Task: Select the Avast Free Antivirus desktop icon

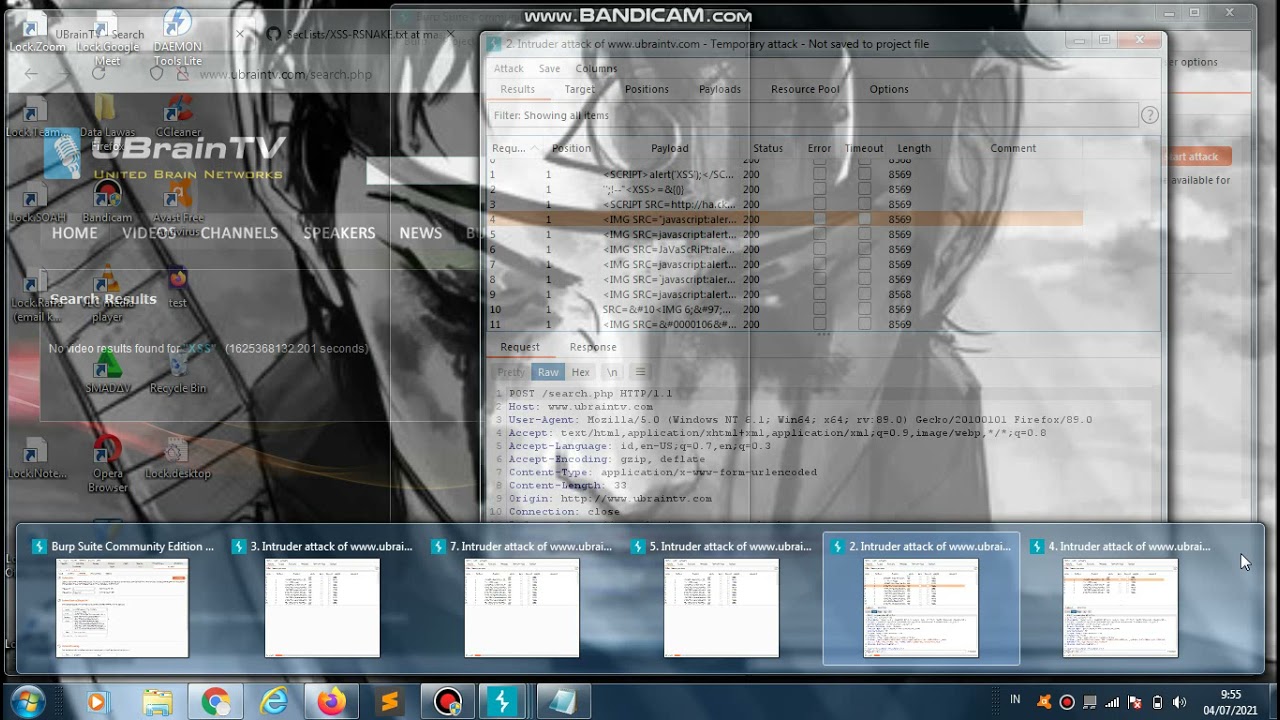Action: click(178, 208)
